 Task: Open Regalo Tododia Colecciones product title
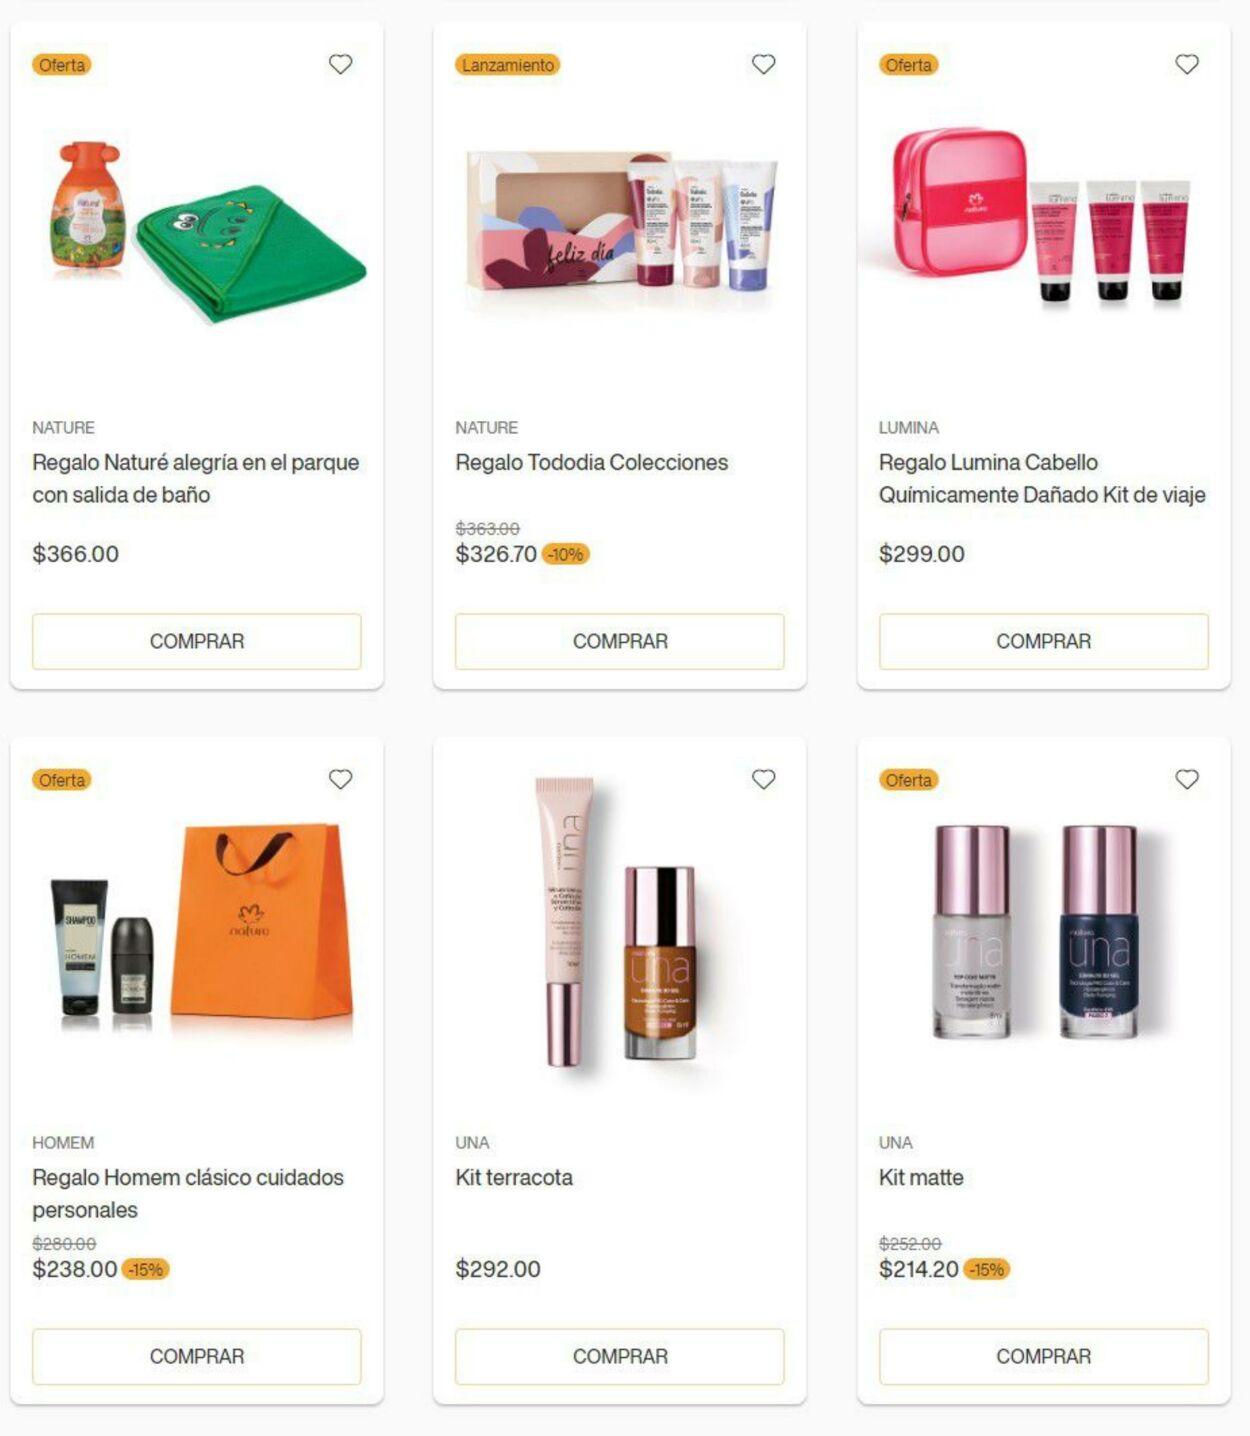591,462
